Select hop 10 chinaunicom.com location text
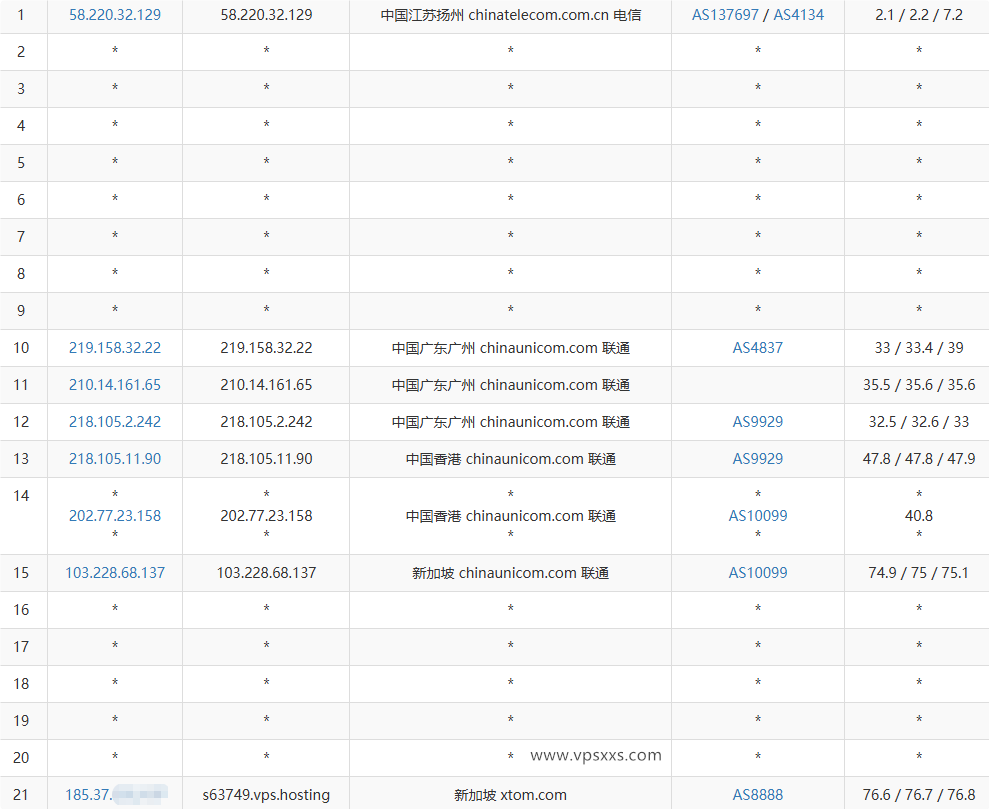This screenshot has width=989, height=809. click(x=510, y=347)
